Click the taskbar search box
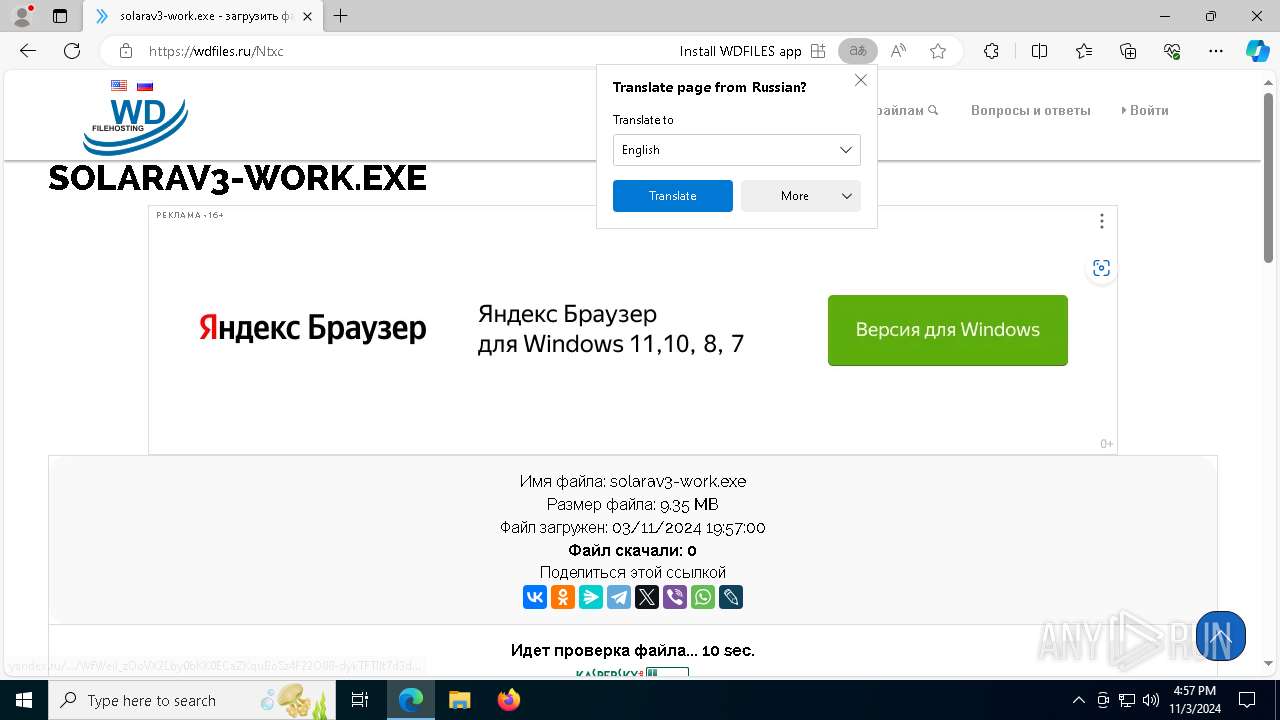 tap(192, 700)
